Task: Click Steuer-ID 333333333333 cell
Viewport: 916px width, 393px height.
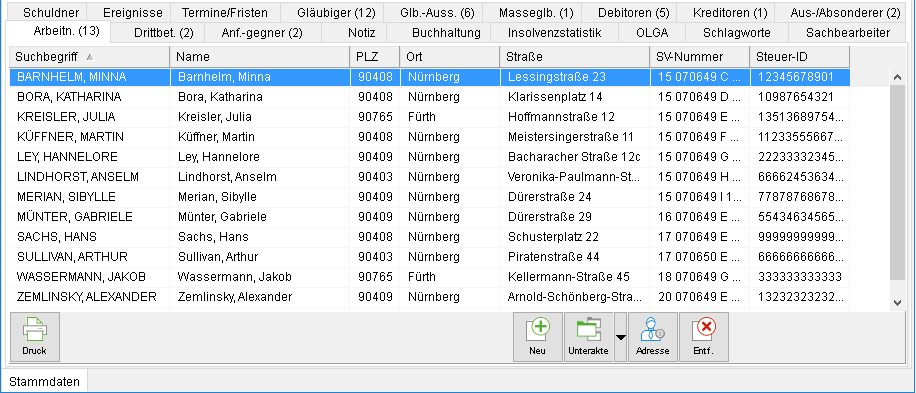Action: click(800, 277)
